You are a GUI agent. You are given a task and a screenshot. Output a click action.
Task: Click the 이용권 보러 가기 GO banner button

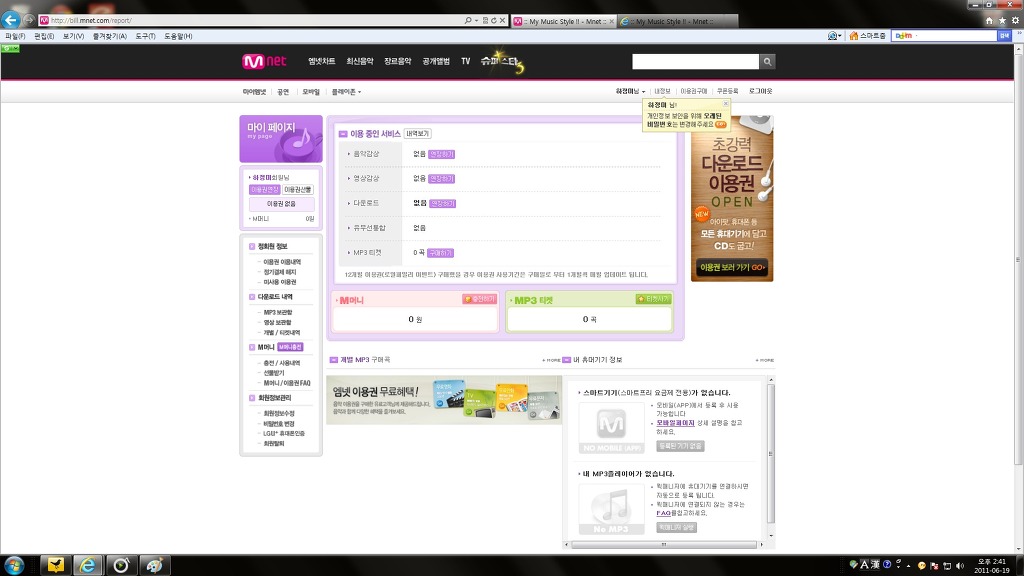click(x=731, y=267)
